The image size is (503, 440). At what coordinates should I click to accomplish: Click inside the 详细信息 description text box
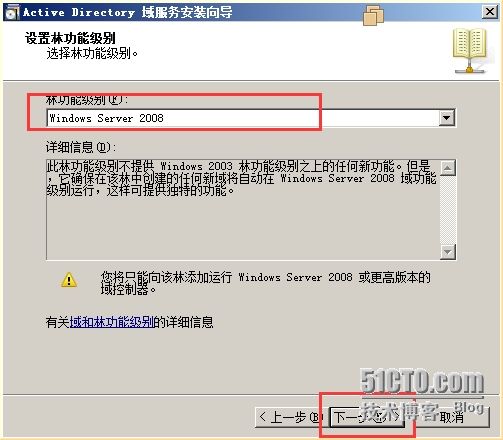243,210
